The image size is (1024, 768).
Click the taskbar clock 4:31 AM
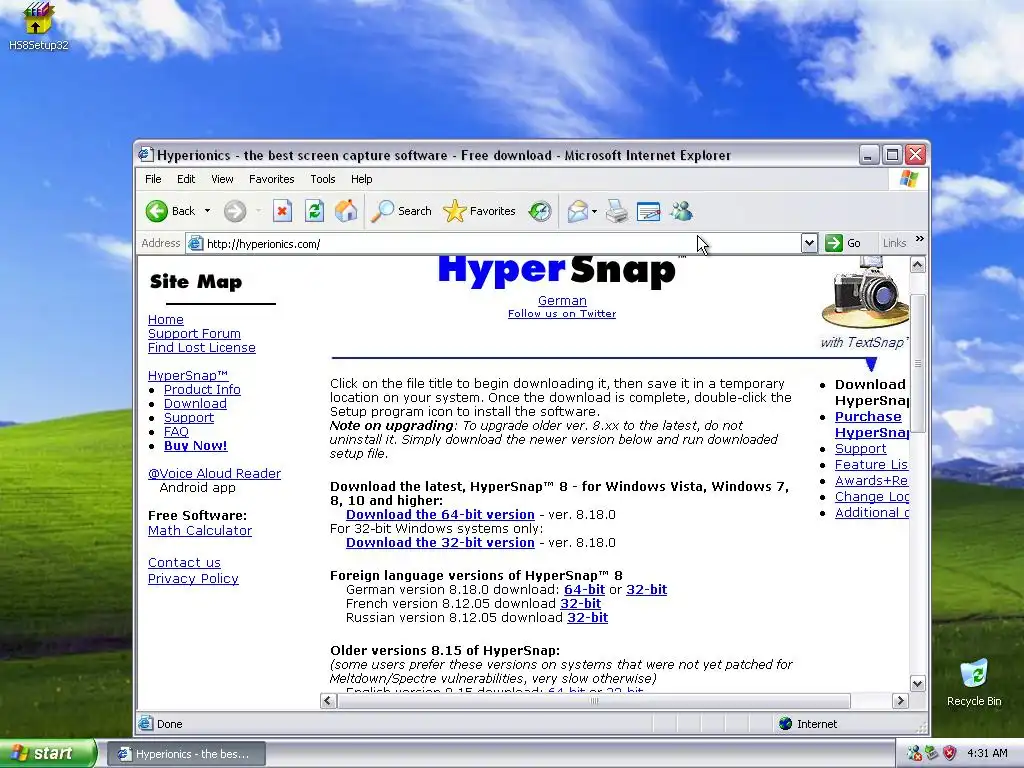pyautogui.click(x=987, y=753)
